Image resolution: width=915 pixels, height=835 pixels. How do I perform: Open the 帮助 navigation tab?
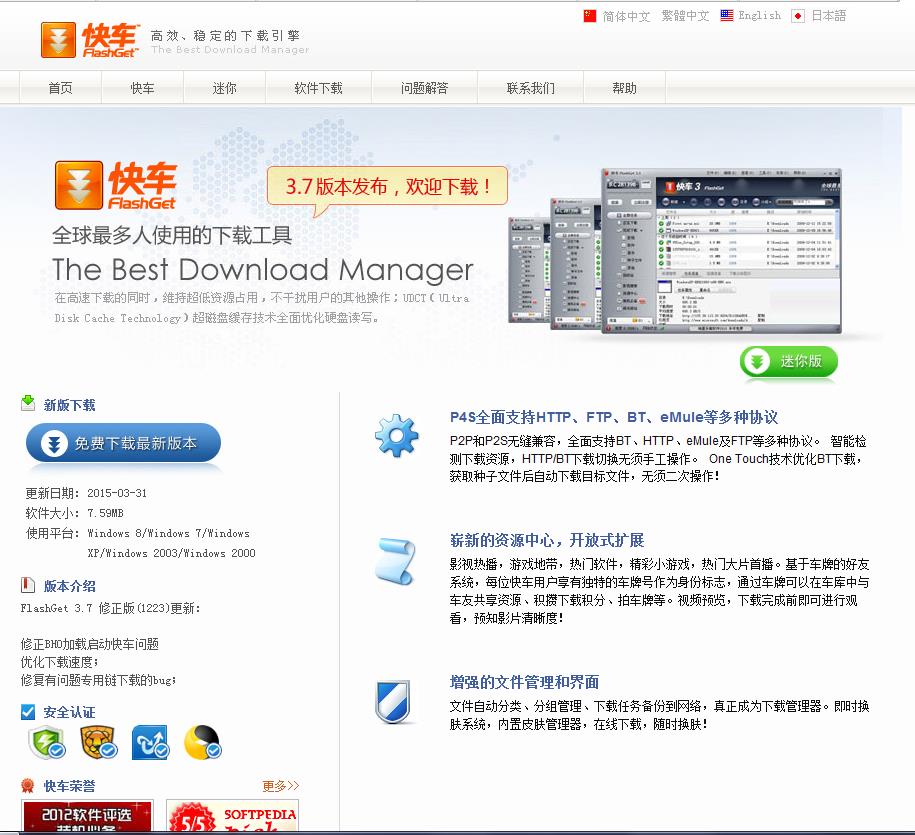pyautogui.click(x=624, y=88)
